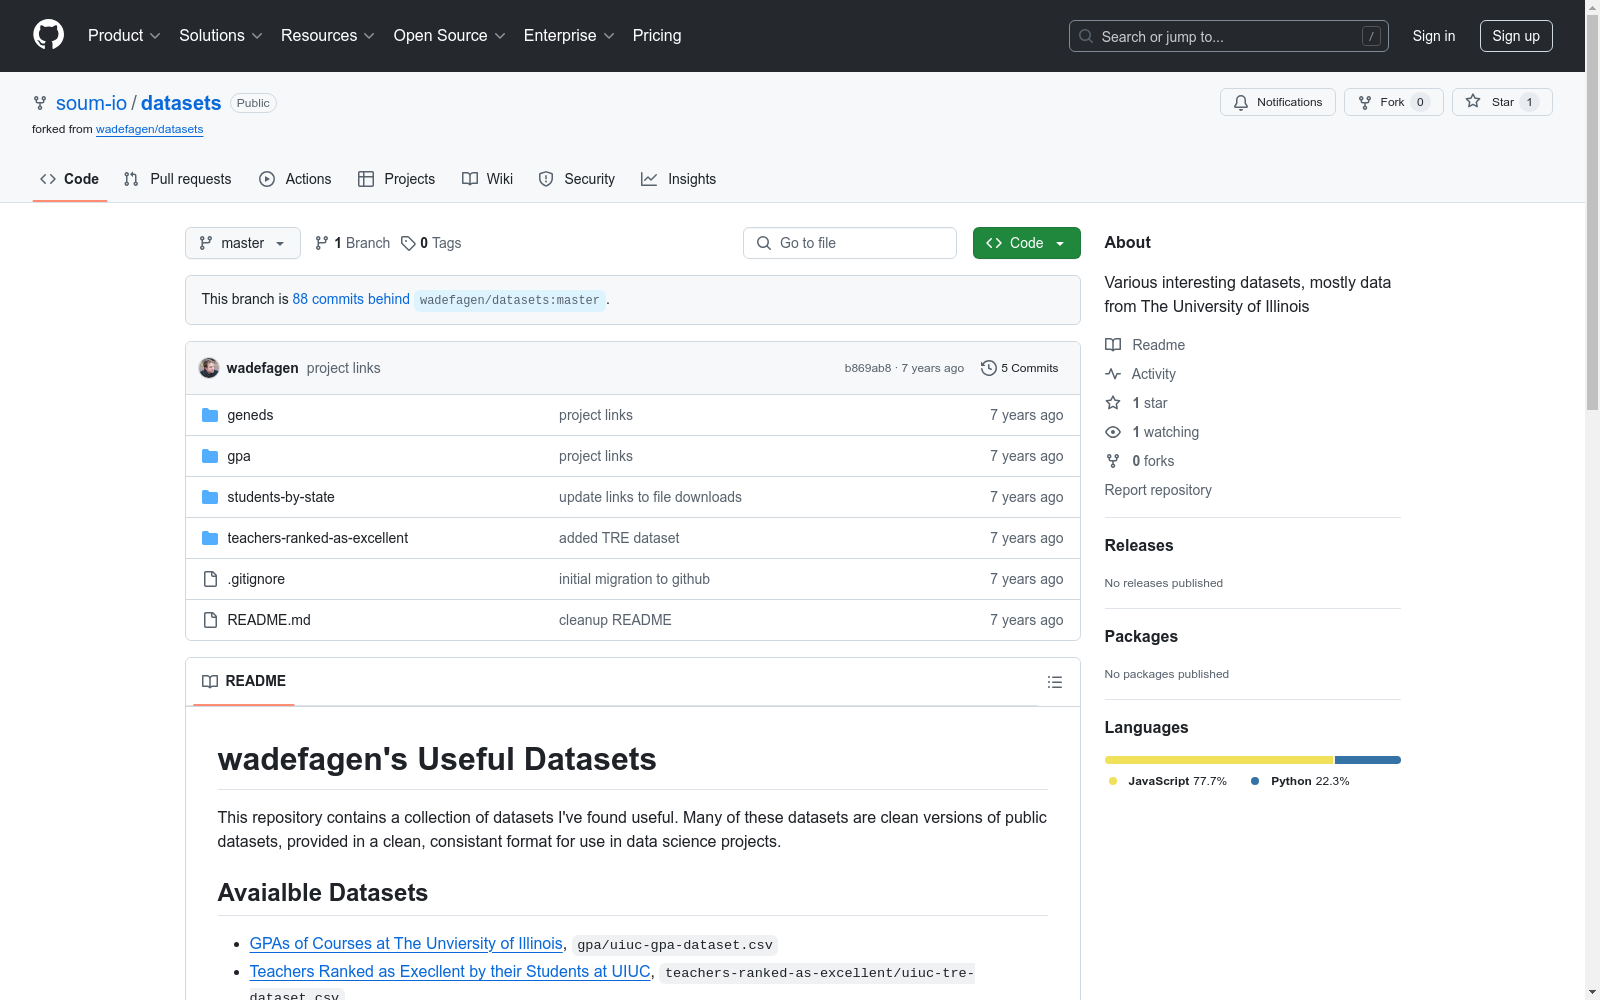Expand the Enterprise menu

point(569,35)
